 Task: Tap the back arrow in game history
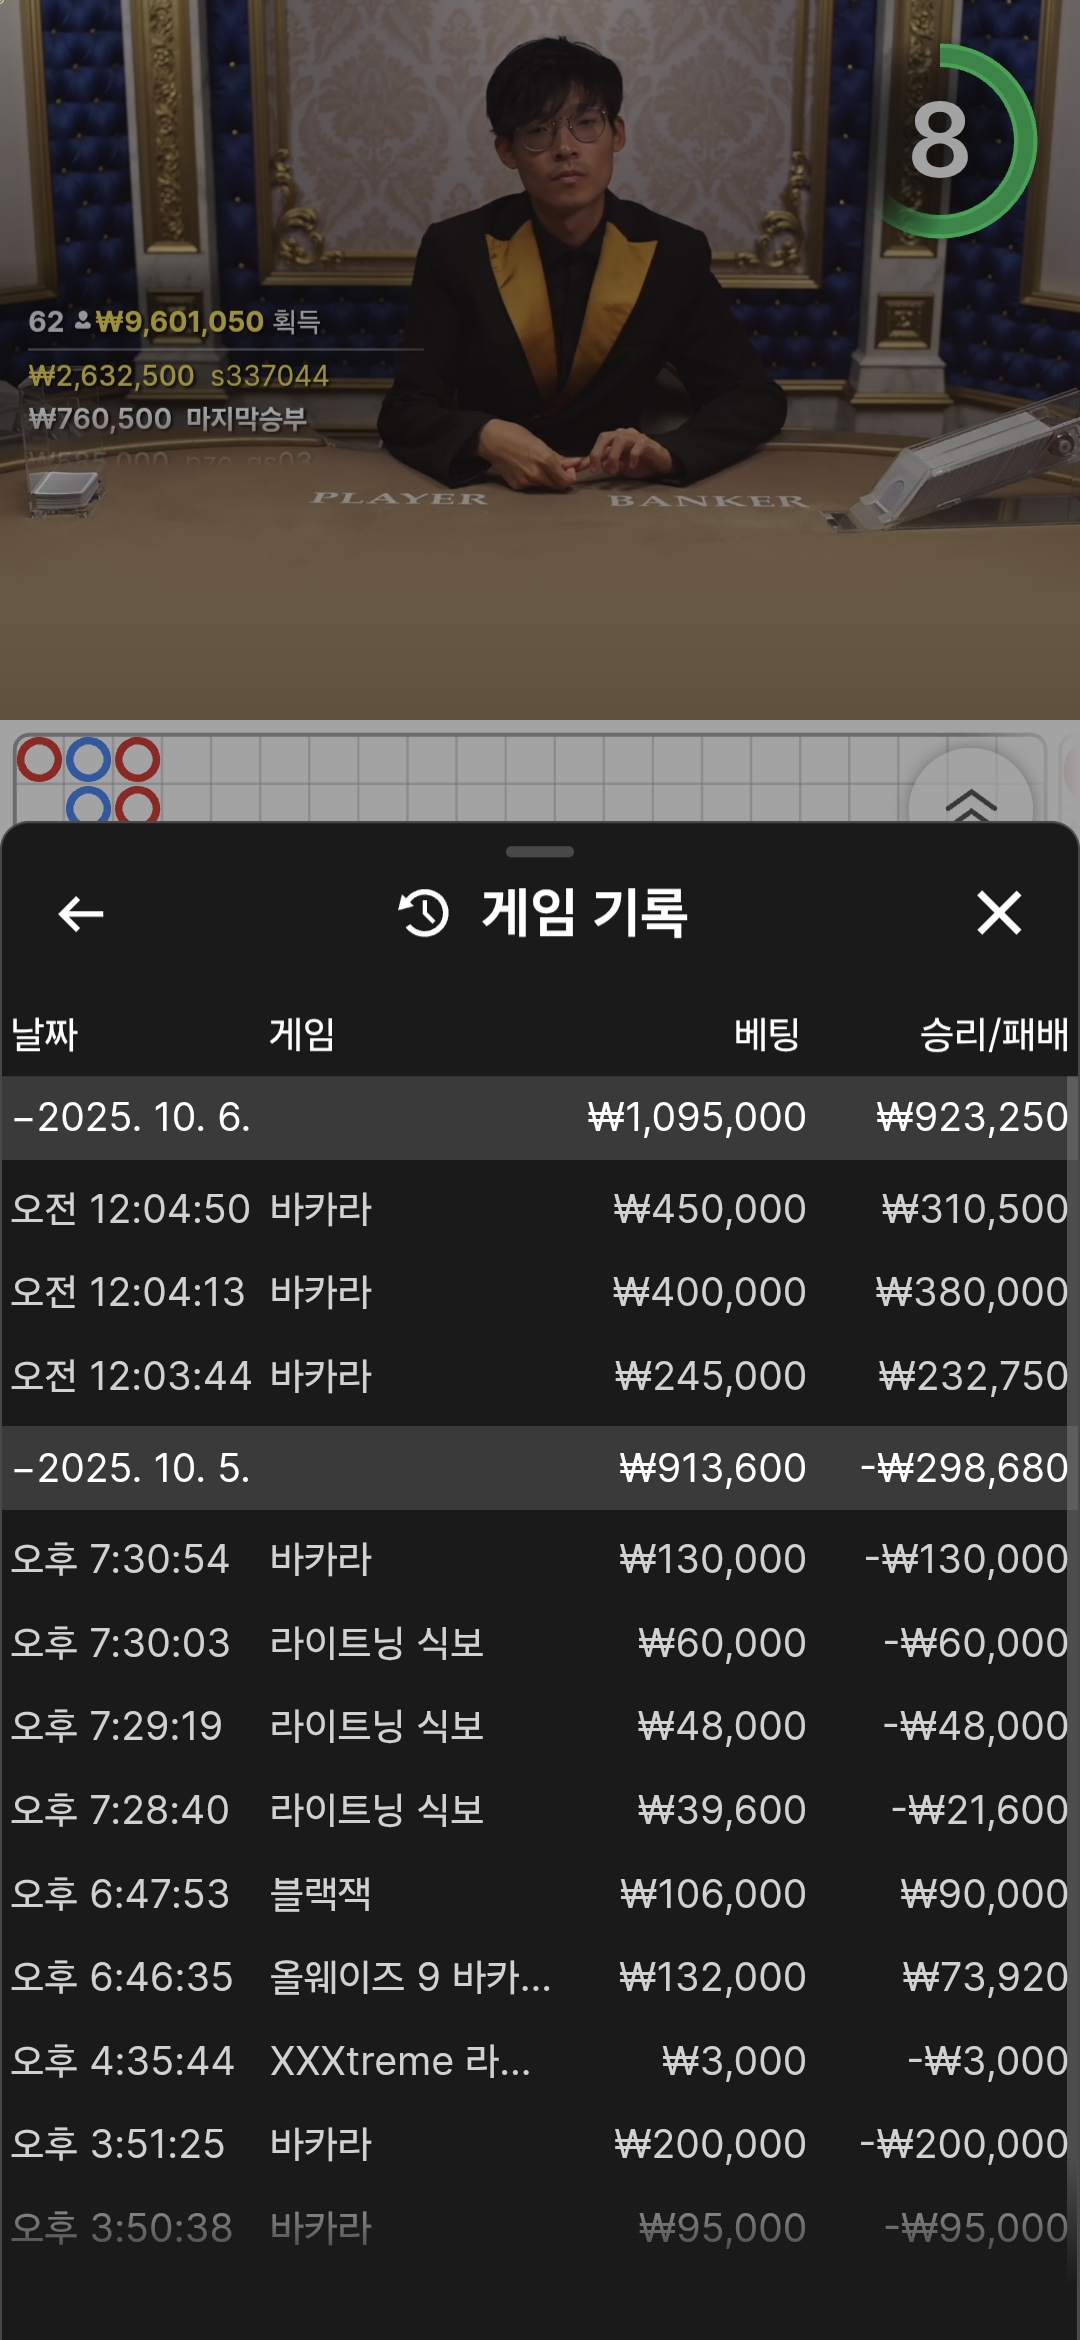point(81,913)
